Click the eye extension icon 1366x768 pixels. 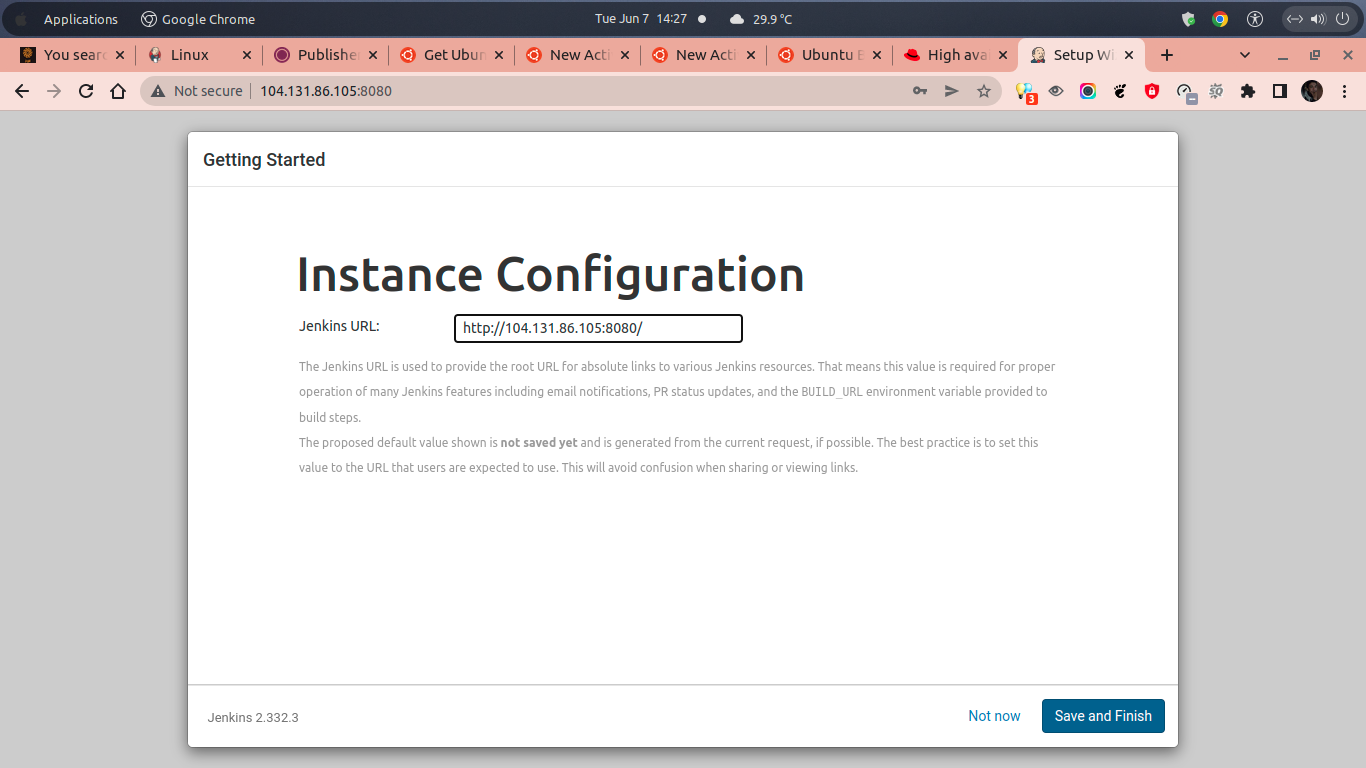1056,91
